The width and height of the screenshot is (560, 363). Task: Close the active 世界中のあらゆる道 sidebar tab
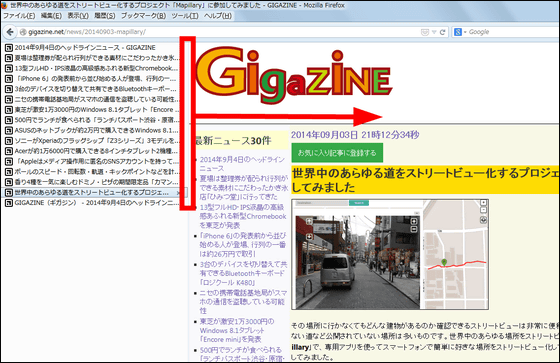click(x=178, y=193)
